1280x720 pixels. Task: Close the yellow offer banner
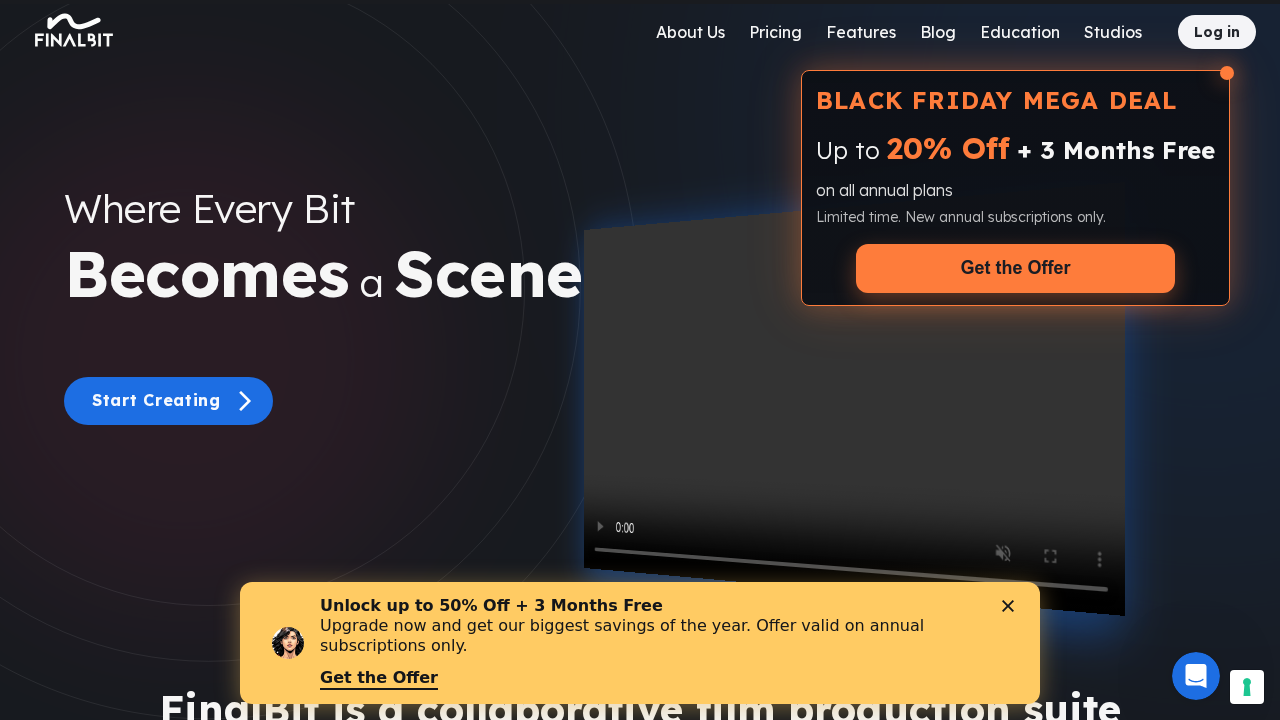[x=1008, y=606]
